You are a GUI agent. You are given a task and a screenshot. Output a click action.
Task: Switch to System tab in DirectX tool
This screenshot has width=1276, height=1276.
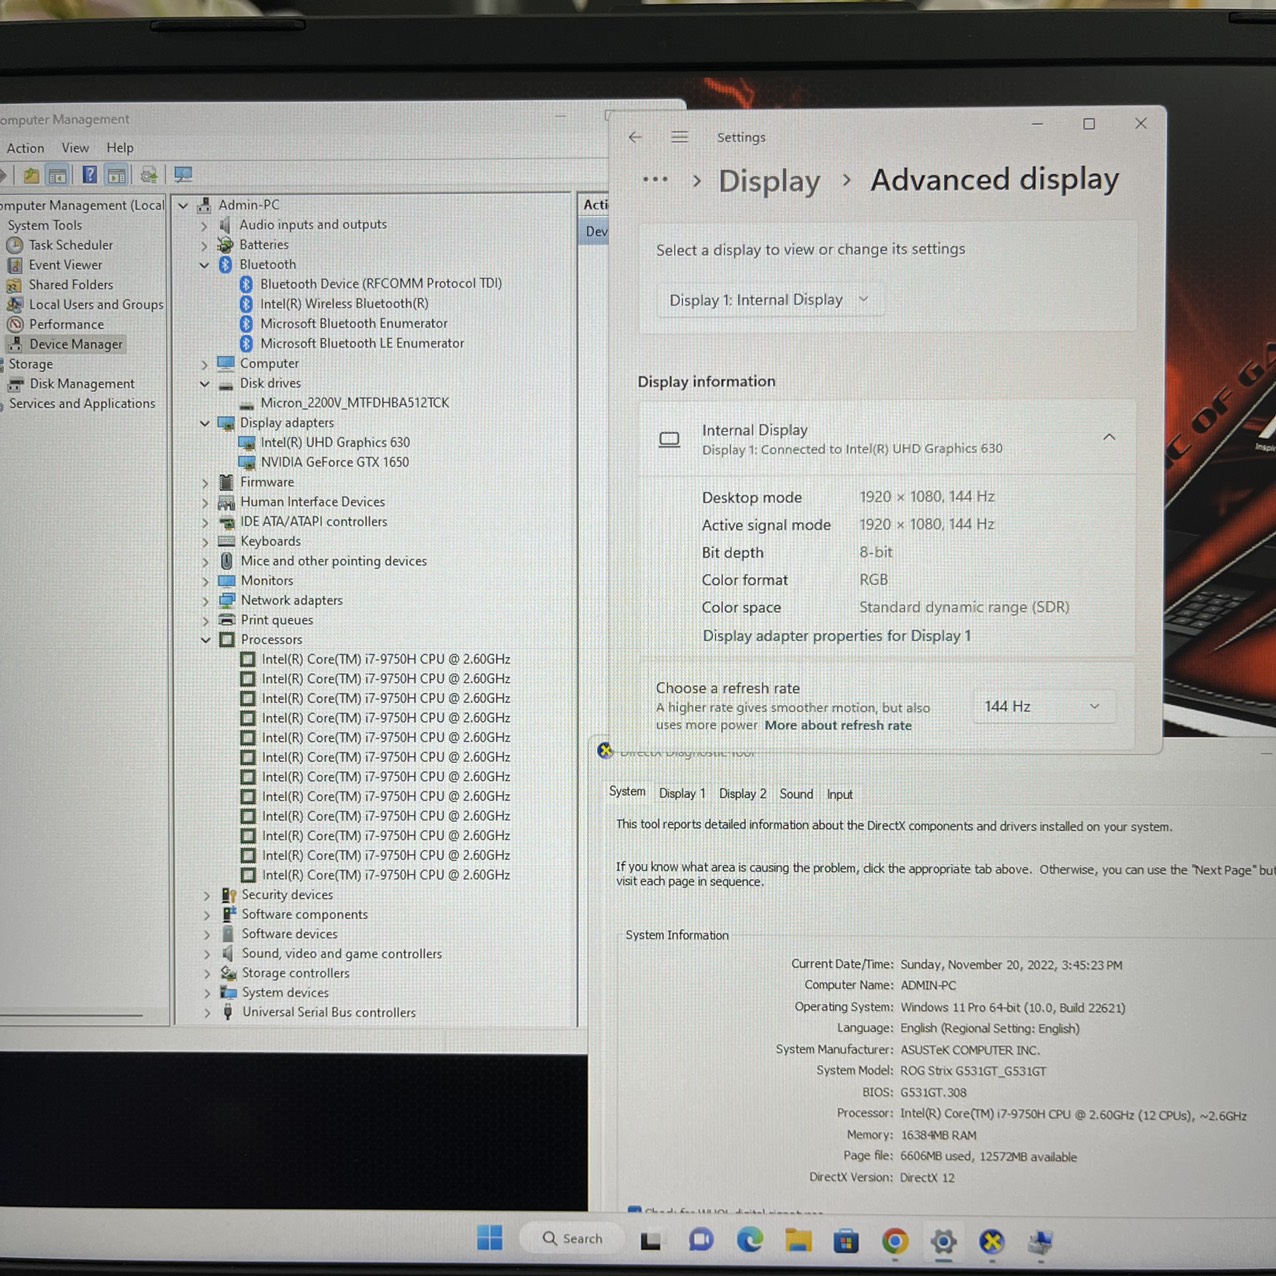point(627,792)
